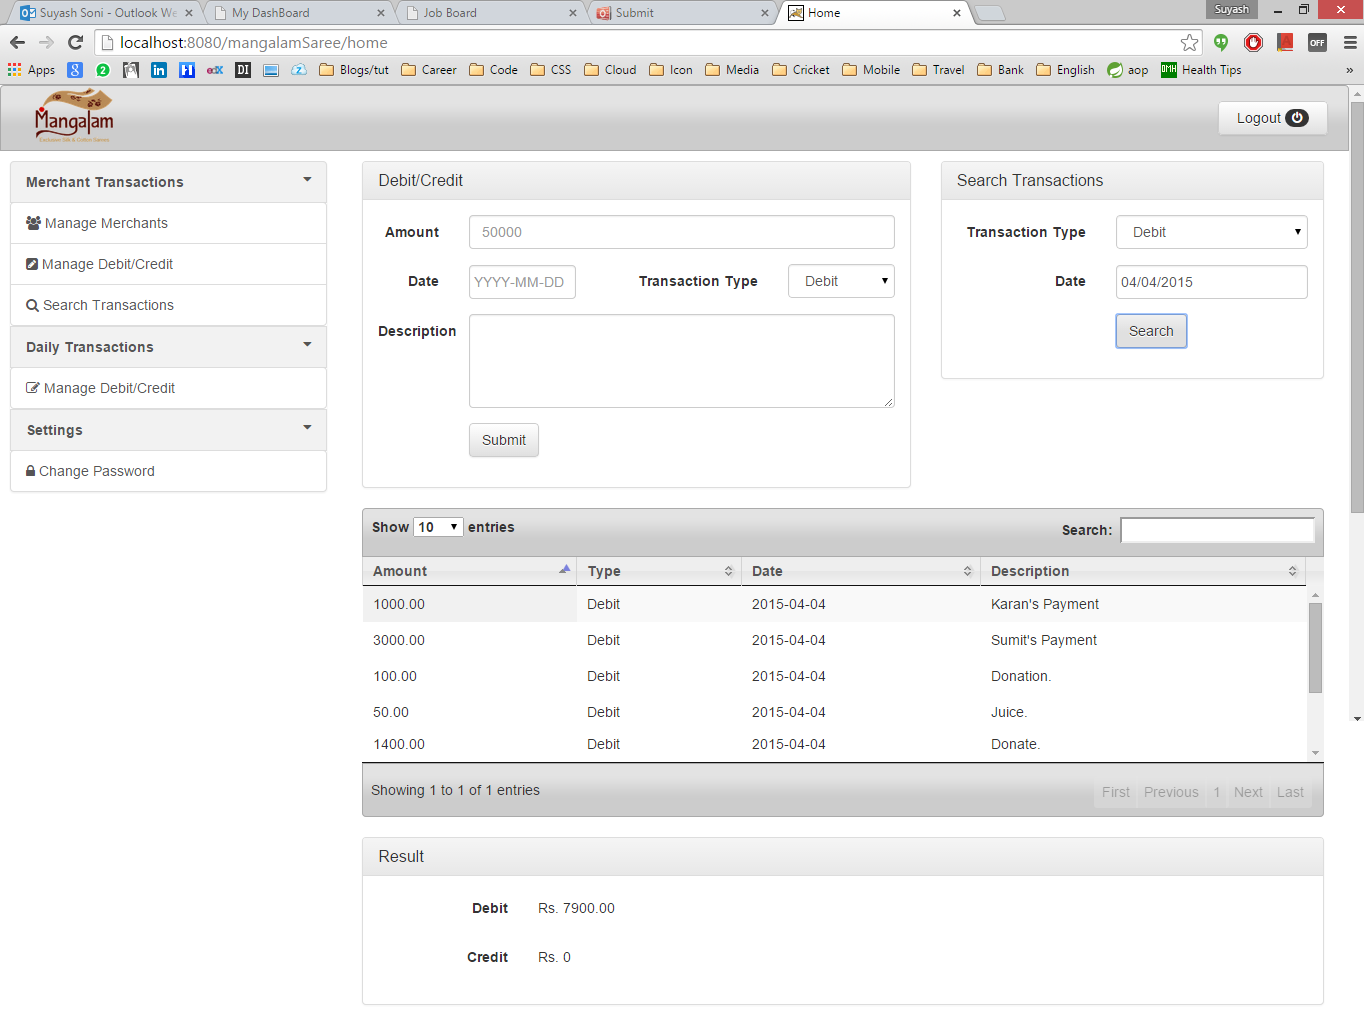This screenshot has width=1364, height=1010.
Task: Open the green 2 bookmark icon
Action: pyautogui.click(x=103, y=70)
